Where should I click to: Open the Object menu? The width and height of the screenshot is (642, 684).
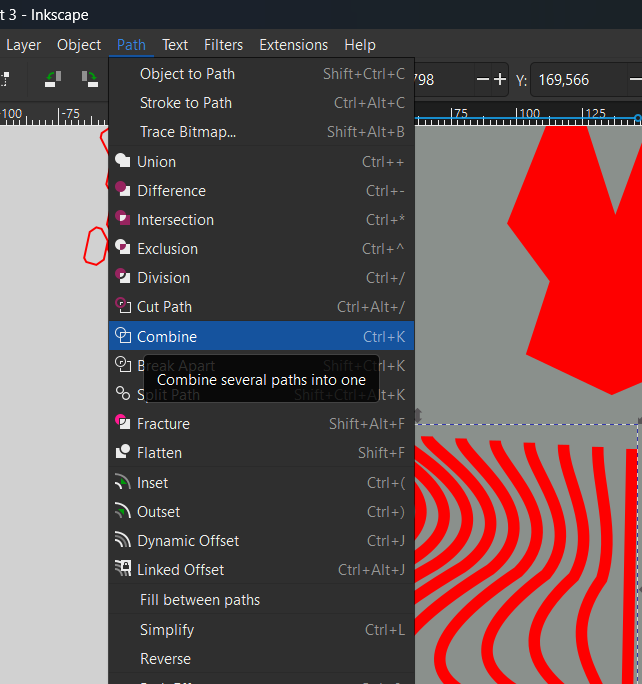pyautogui.click(x=79, y=45)
